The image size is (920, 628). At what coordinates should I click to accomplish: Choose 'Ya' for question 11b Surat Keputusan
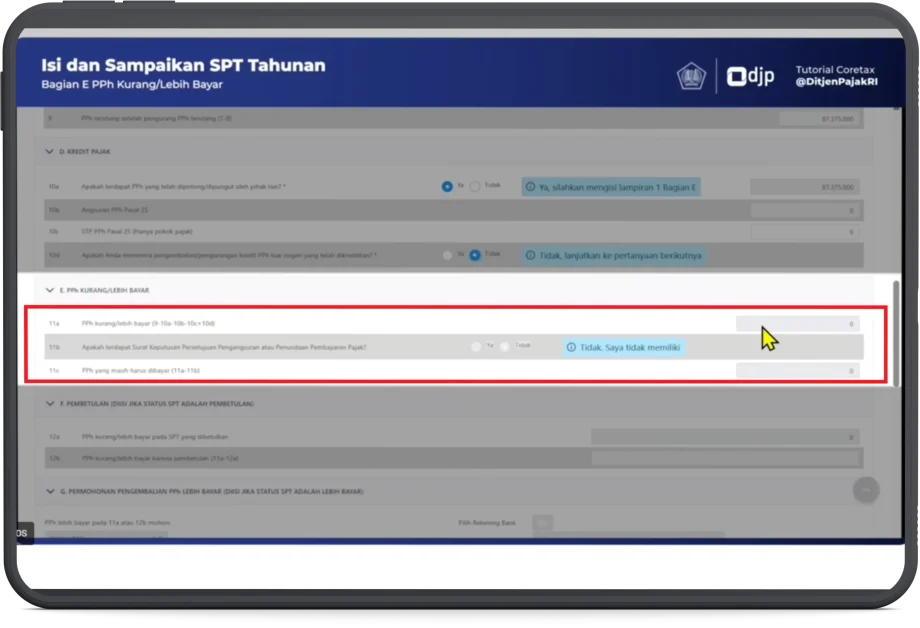coord(476,347)
